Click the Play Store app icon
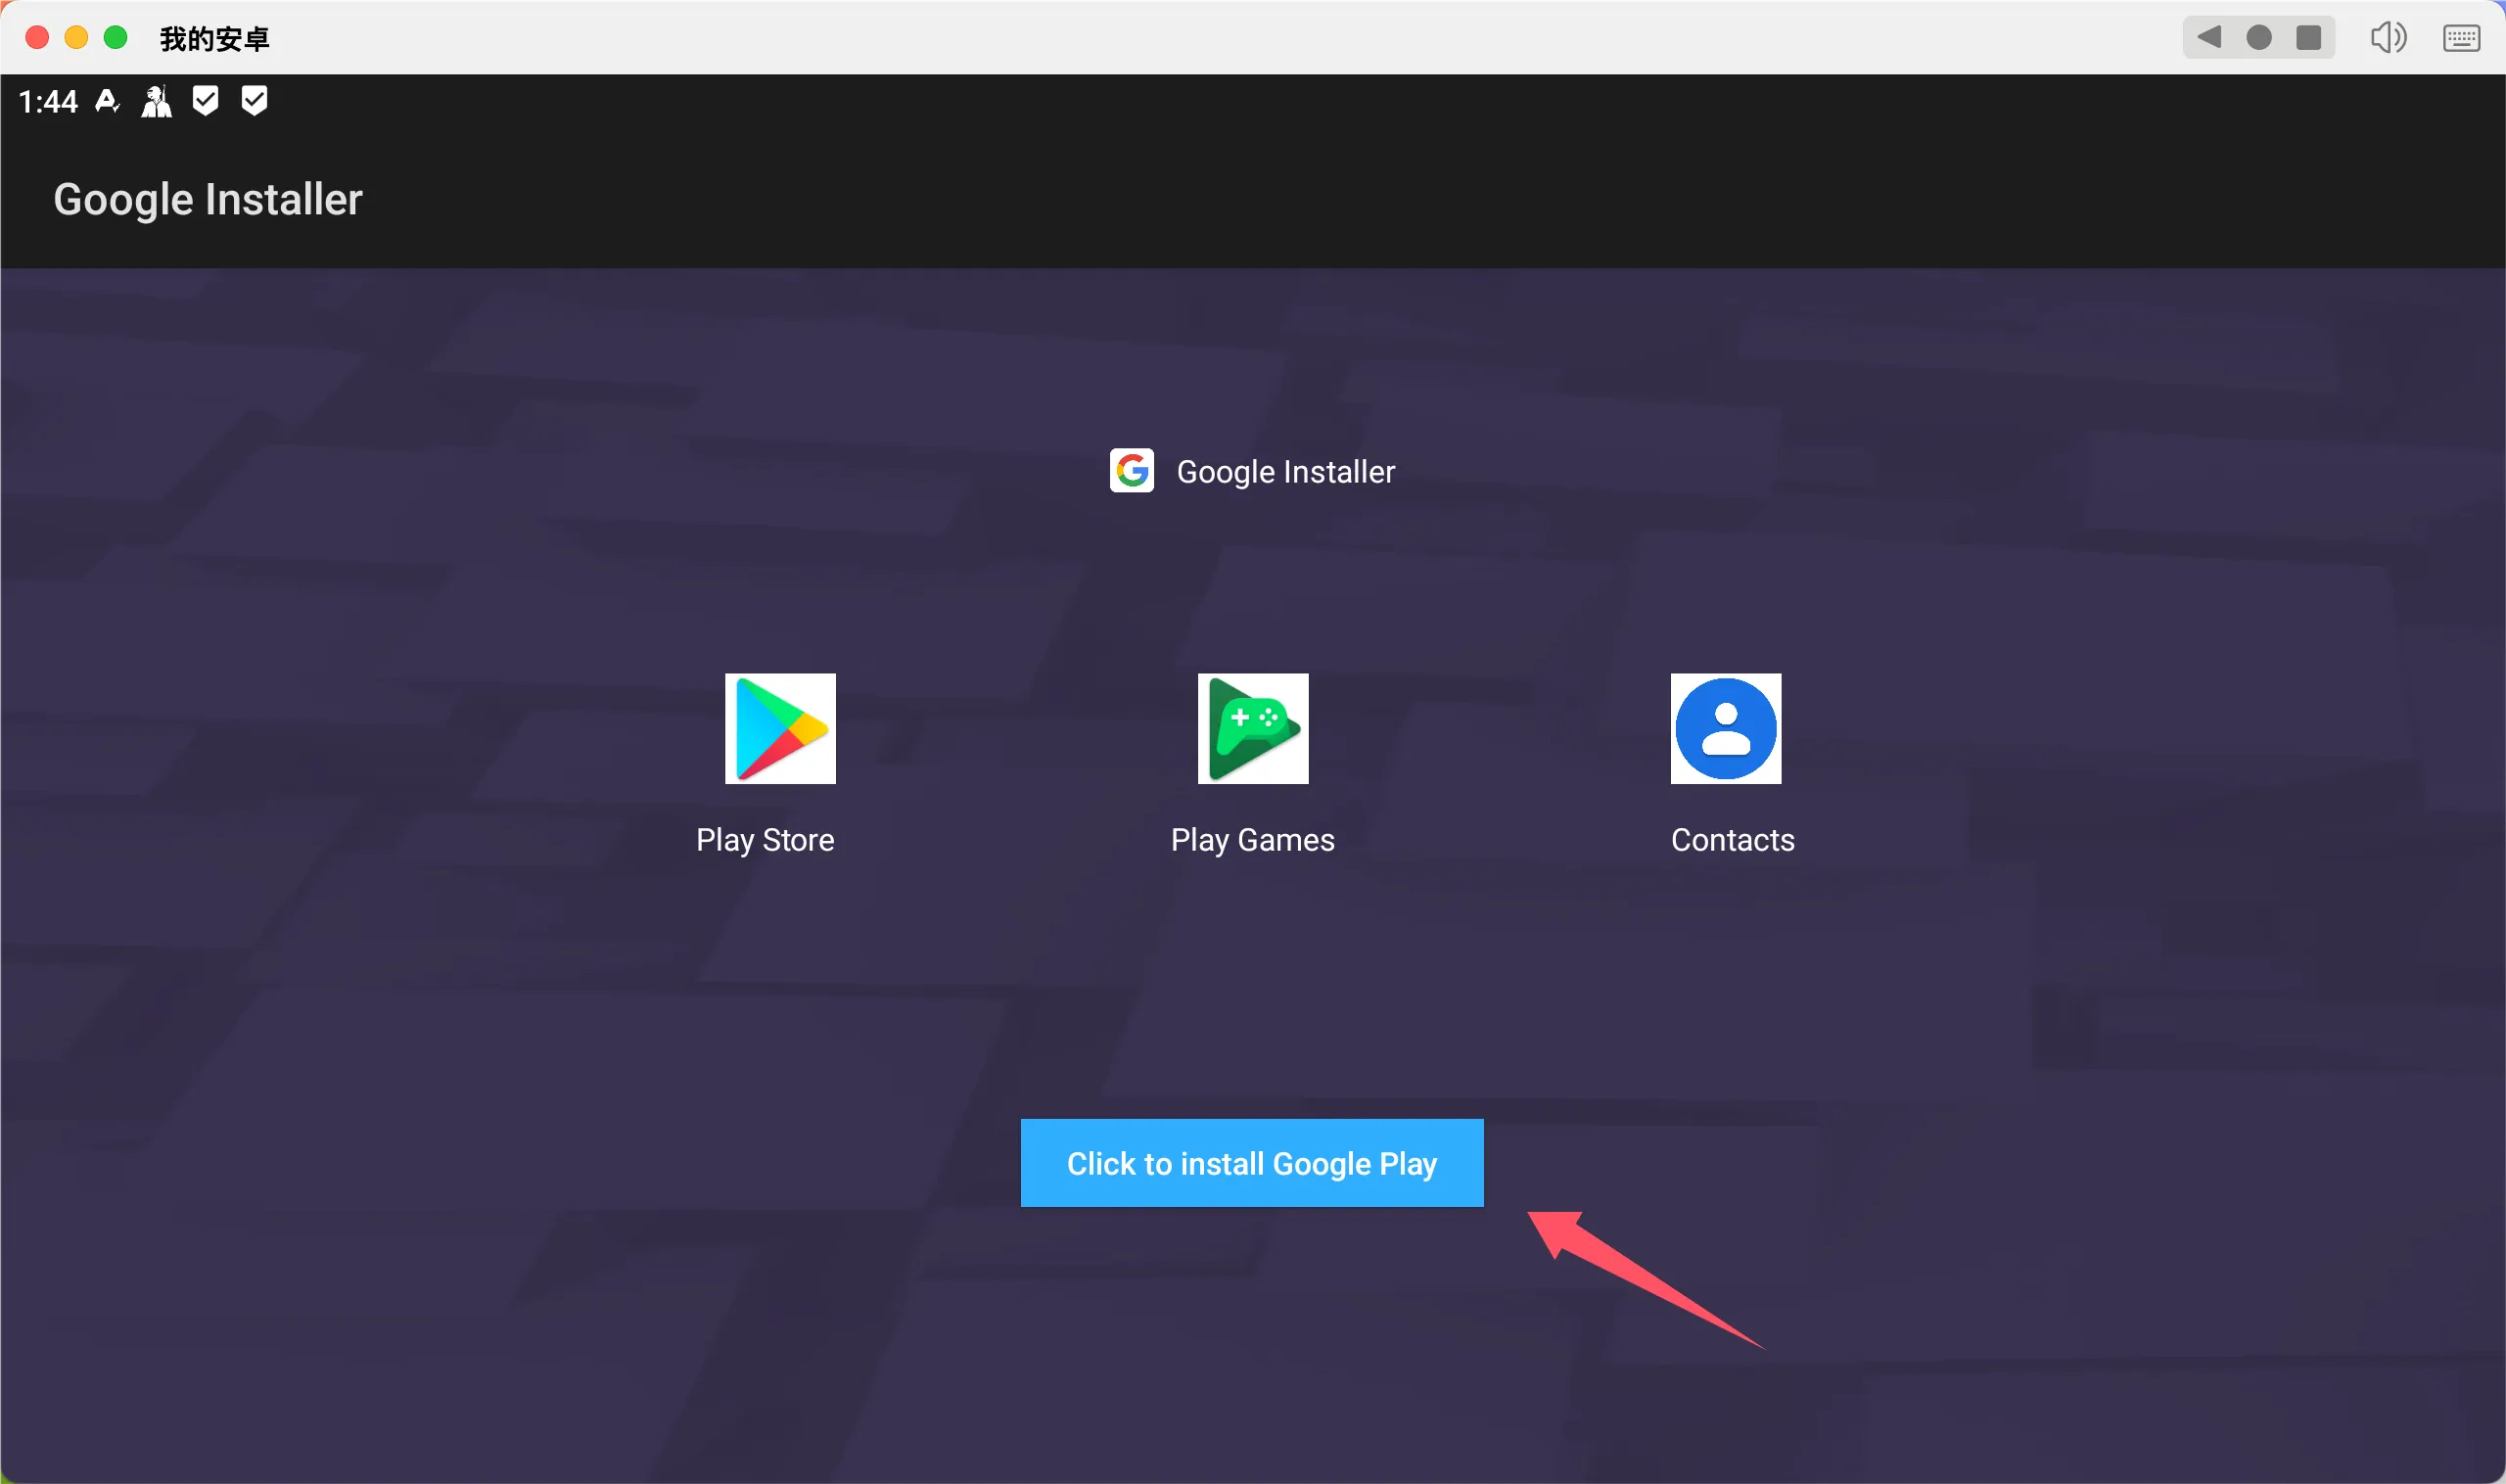Viewport: 2506px width, 1484px height. point(780,728)
